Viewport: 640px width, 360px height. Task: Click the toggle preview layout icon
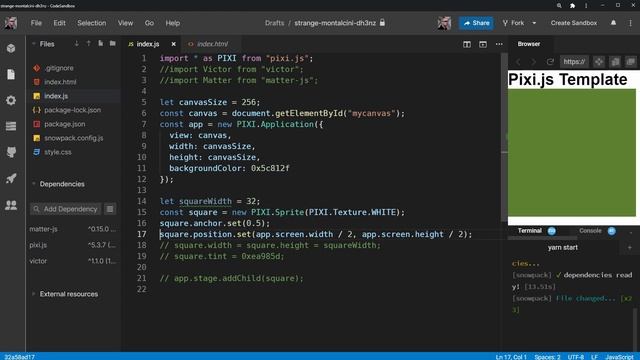[483, 44]
